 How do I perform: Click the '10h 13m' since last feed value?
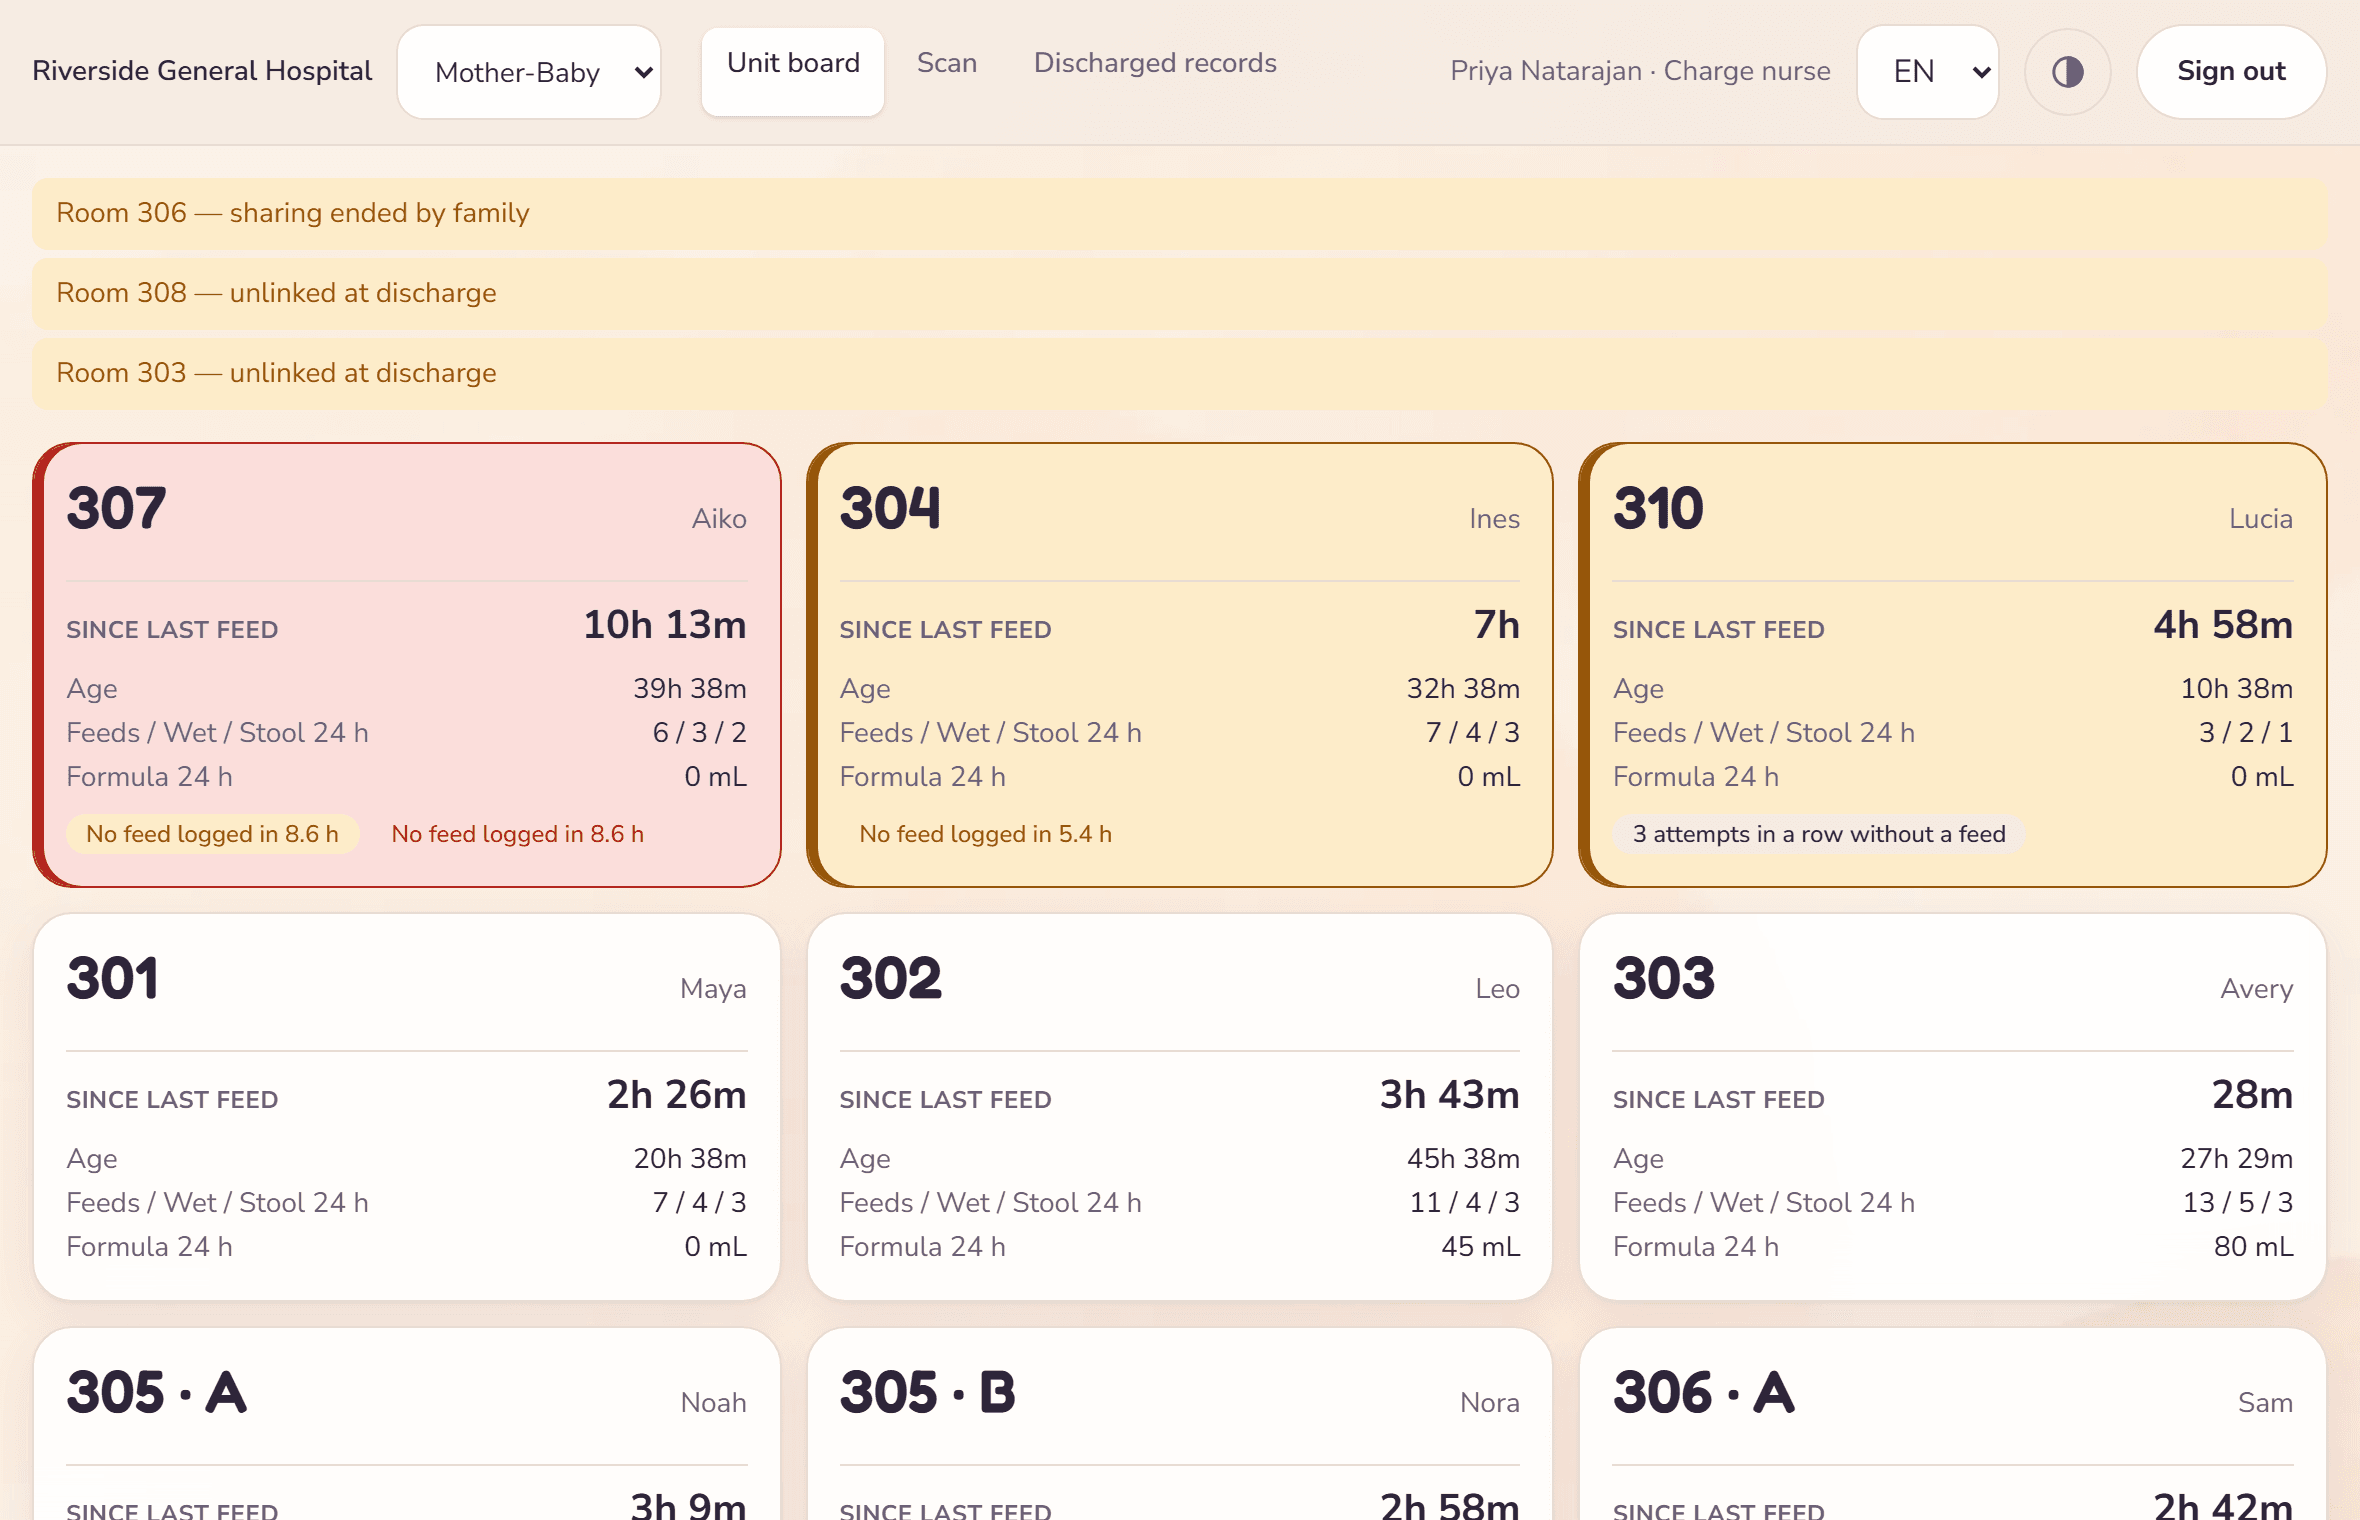(x=665, y=625)
